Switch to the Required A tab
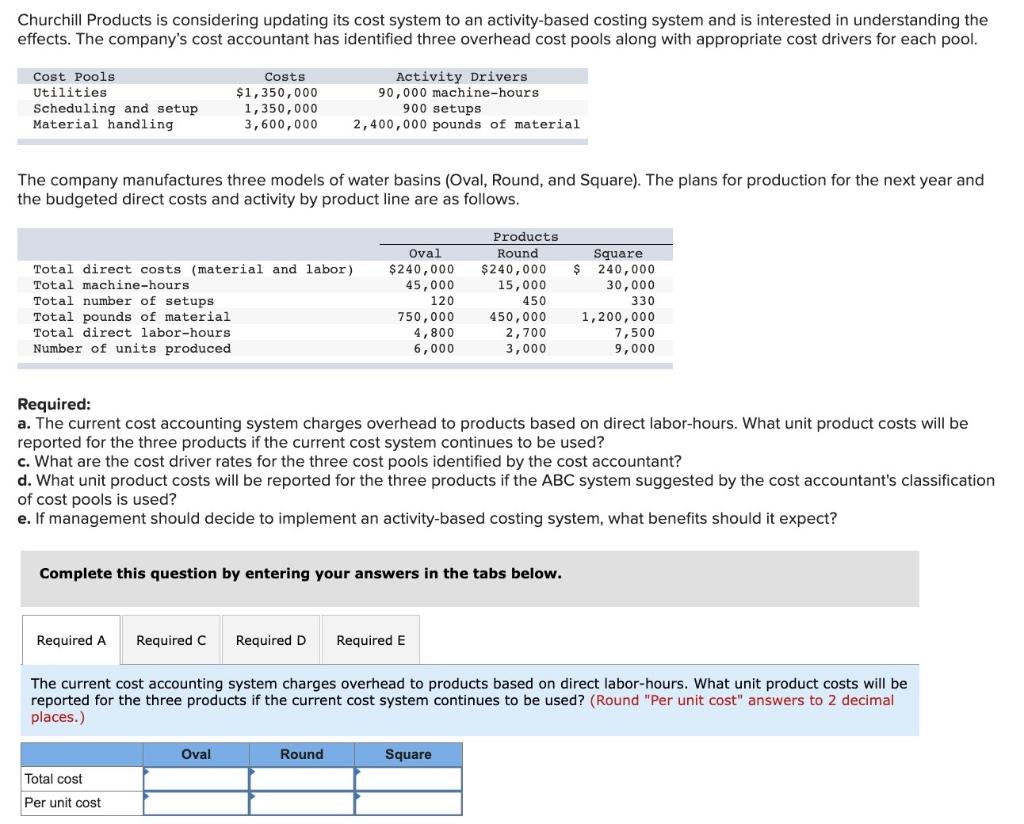 point(71,640)
